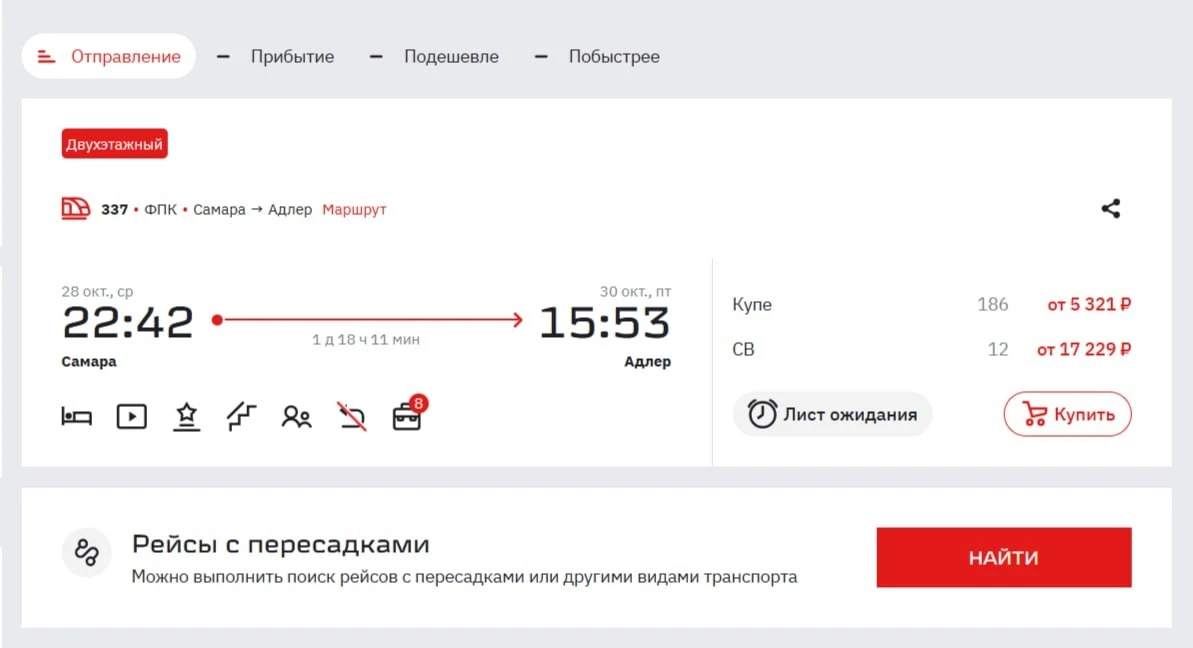Click arrival station Адлер label

(x=647, y=361)
